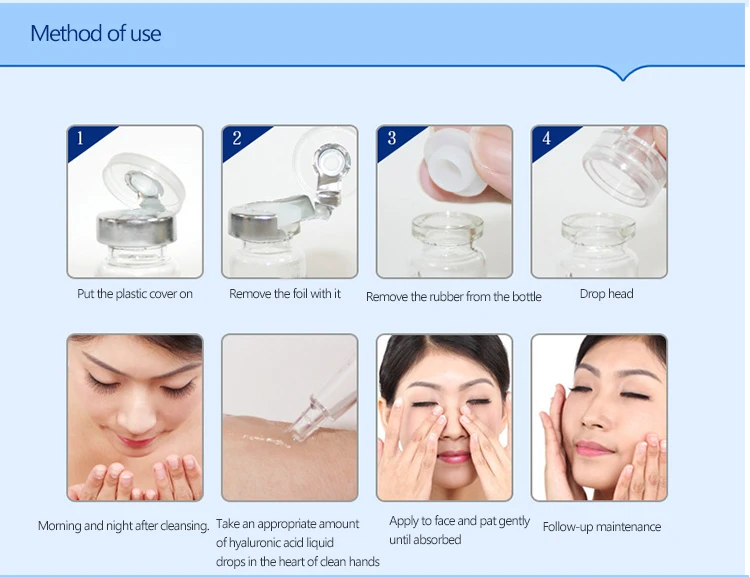Image resolution: width=750 pixels, height=577 pixels.
Task: Open the woman patting nose photo
Action: click(x=444, y=418)
